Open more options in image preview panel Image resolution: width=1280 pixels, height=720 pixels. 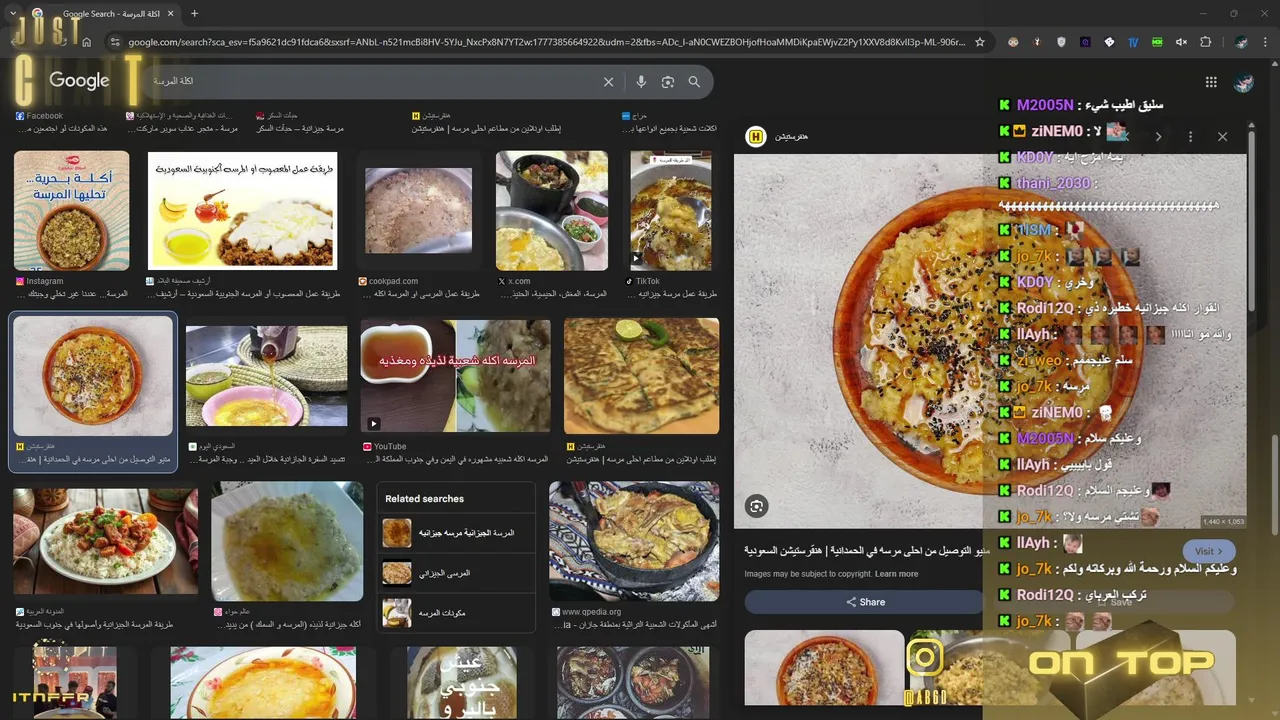coord(1190,136)
